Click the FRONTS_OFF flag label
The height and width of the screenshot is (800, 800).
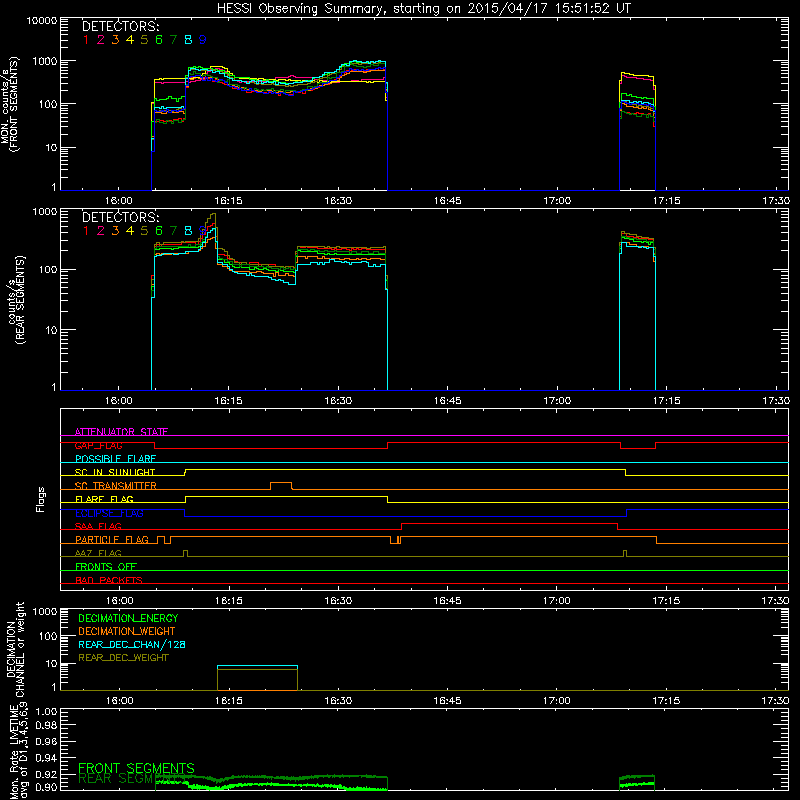106,566
